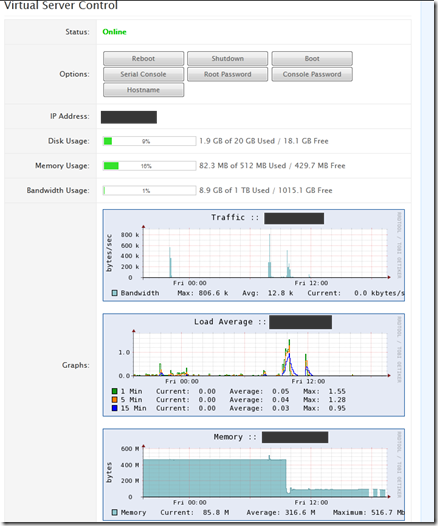The height and width of the screenshot is (526, 438).
Task: Click the Shutdown button
Action: pos(227,58)
